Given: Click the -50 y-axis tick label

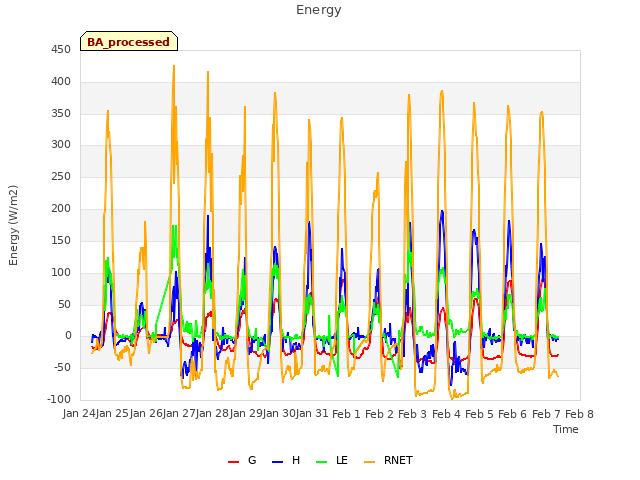Looking at the screenshot, I should coord(62,367).
